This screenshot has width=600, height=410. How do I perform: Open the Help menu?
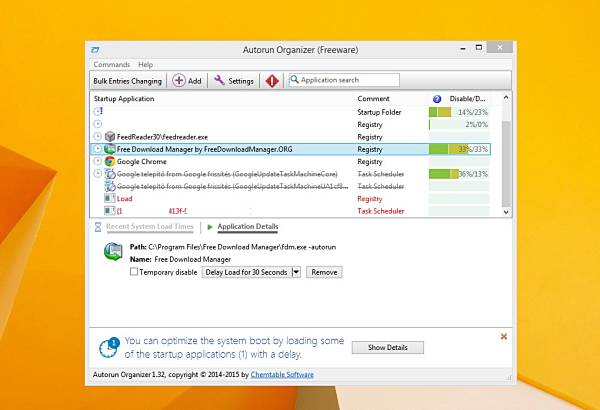pyautogui.click(x=145, y=65)
